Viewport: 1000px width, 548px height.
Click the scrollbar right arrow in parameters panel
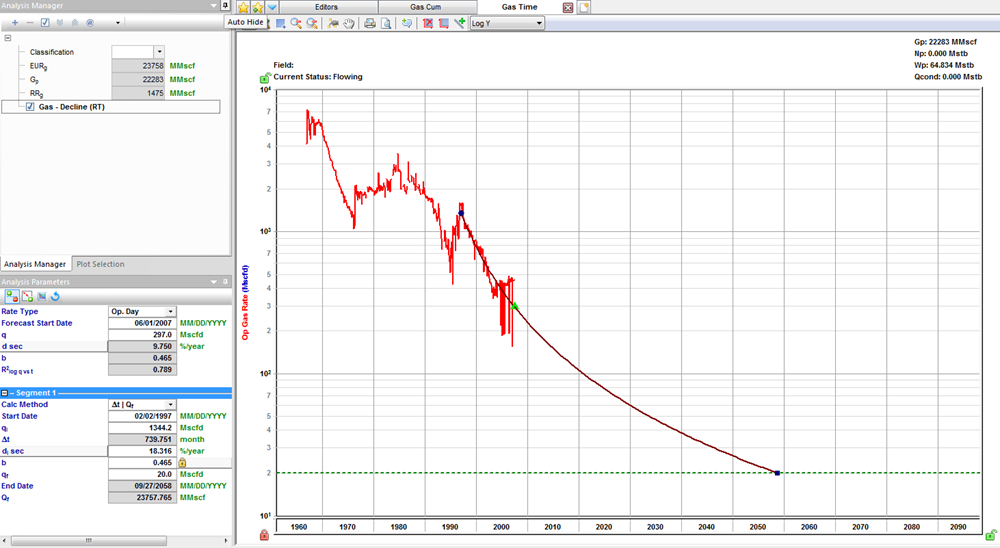tap(226, 540)
